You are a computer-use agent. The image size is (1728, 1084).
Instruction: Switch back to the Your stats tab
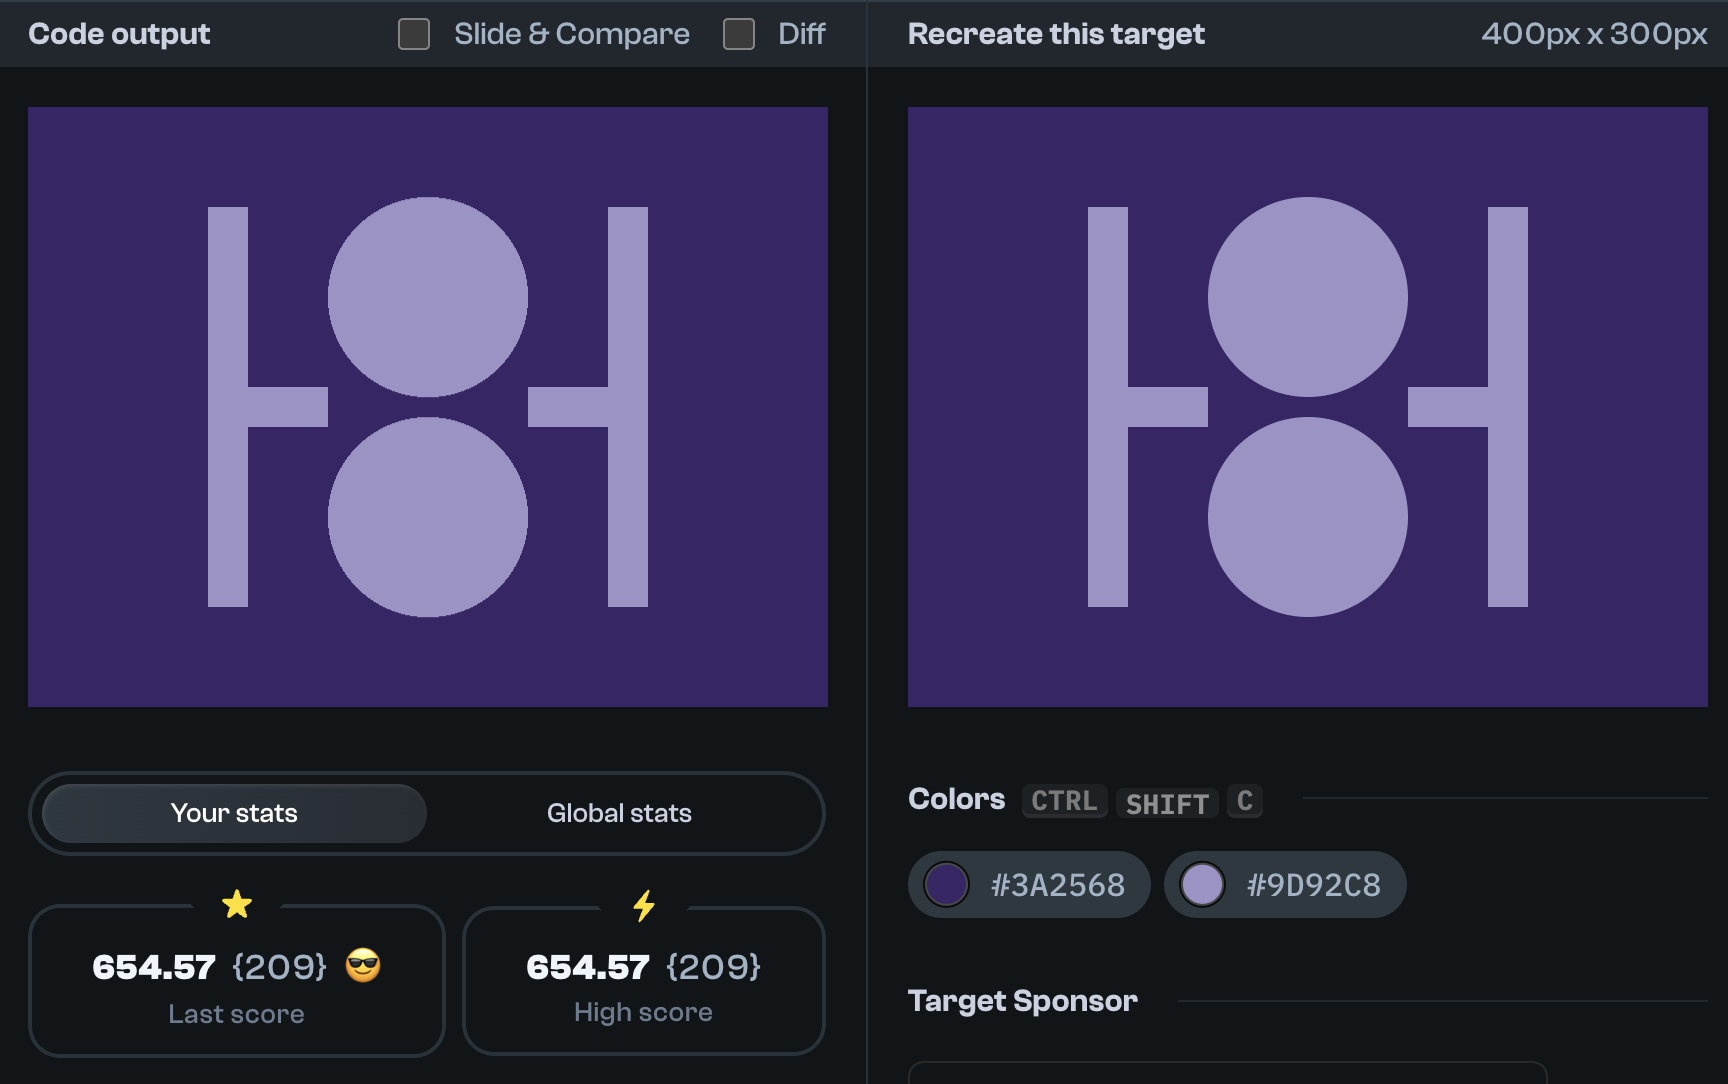pos(233,813)
